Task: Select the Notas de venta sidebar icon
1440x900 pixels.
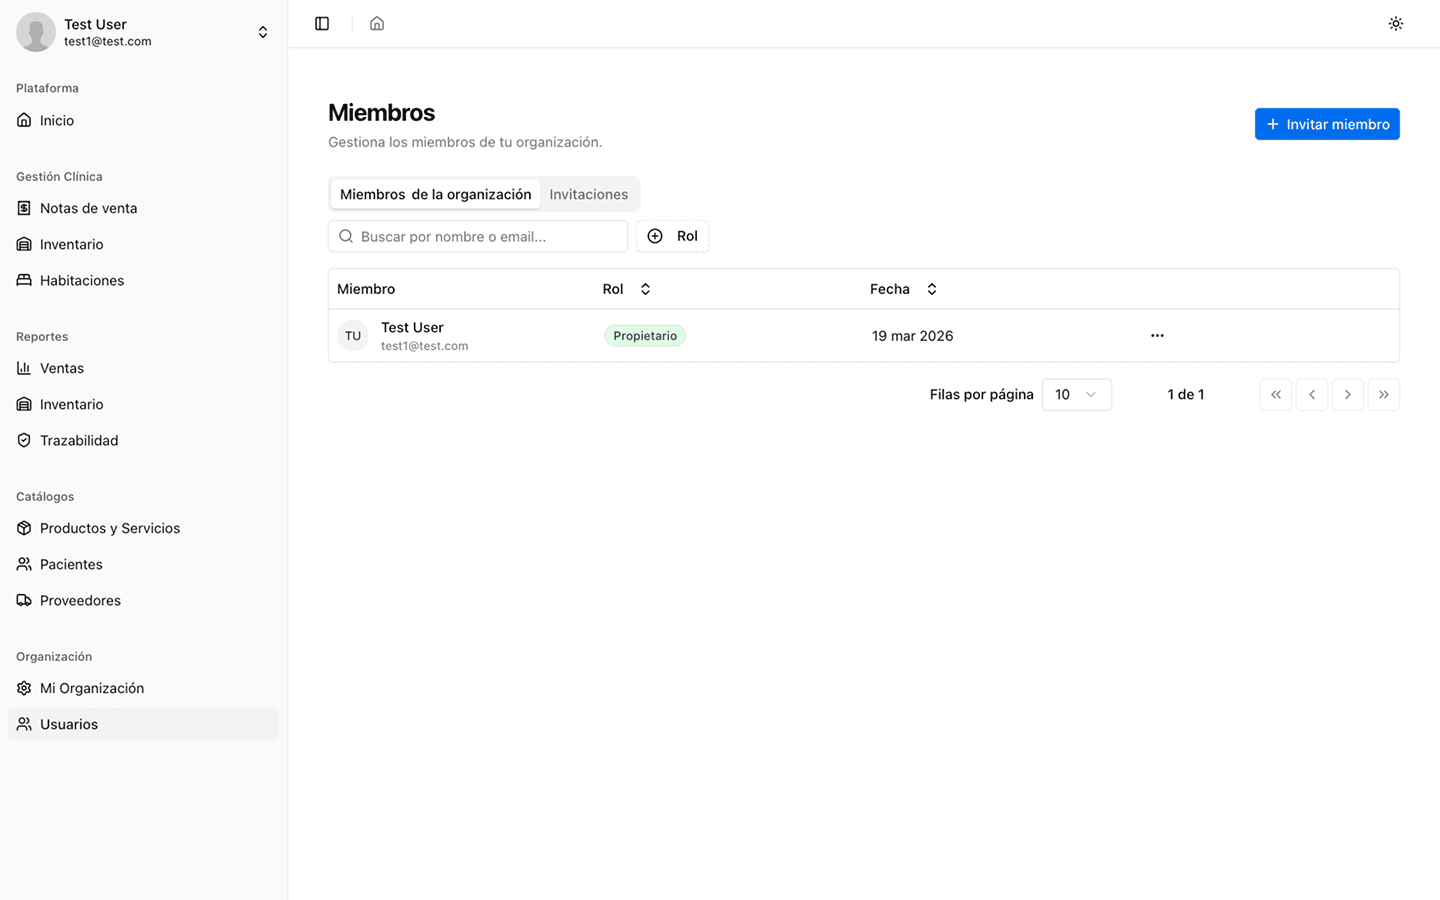Action: pyautogui.click(x=23, y=208)
